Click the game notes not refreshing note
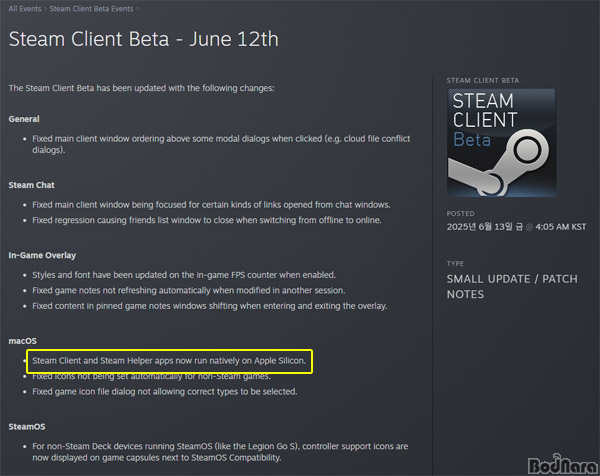 click(x=189, y=290)
